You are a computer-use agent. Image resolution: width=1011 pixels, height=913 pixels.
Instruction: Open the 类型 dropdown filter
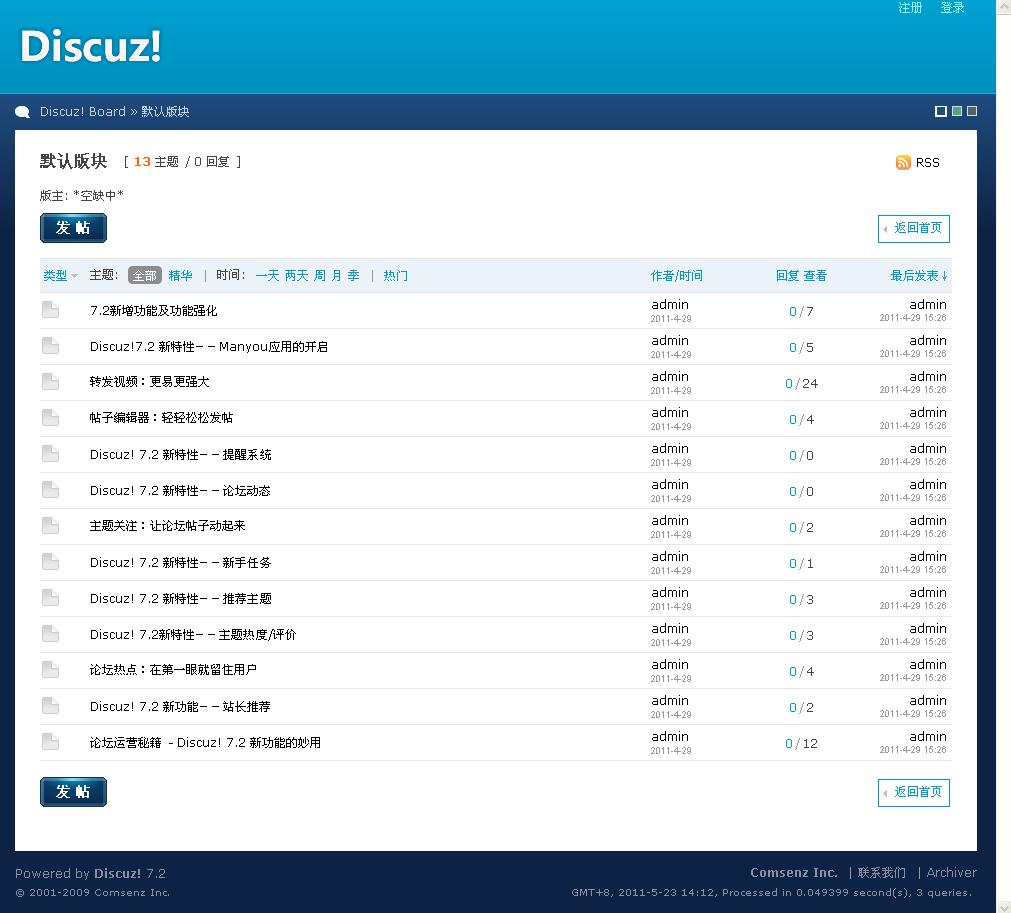point(60,276)
